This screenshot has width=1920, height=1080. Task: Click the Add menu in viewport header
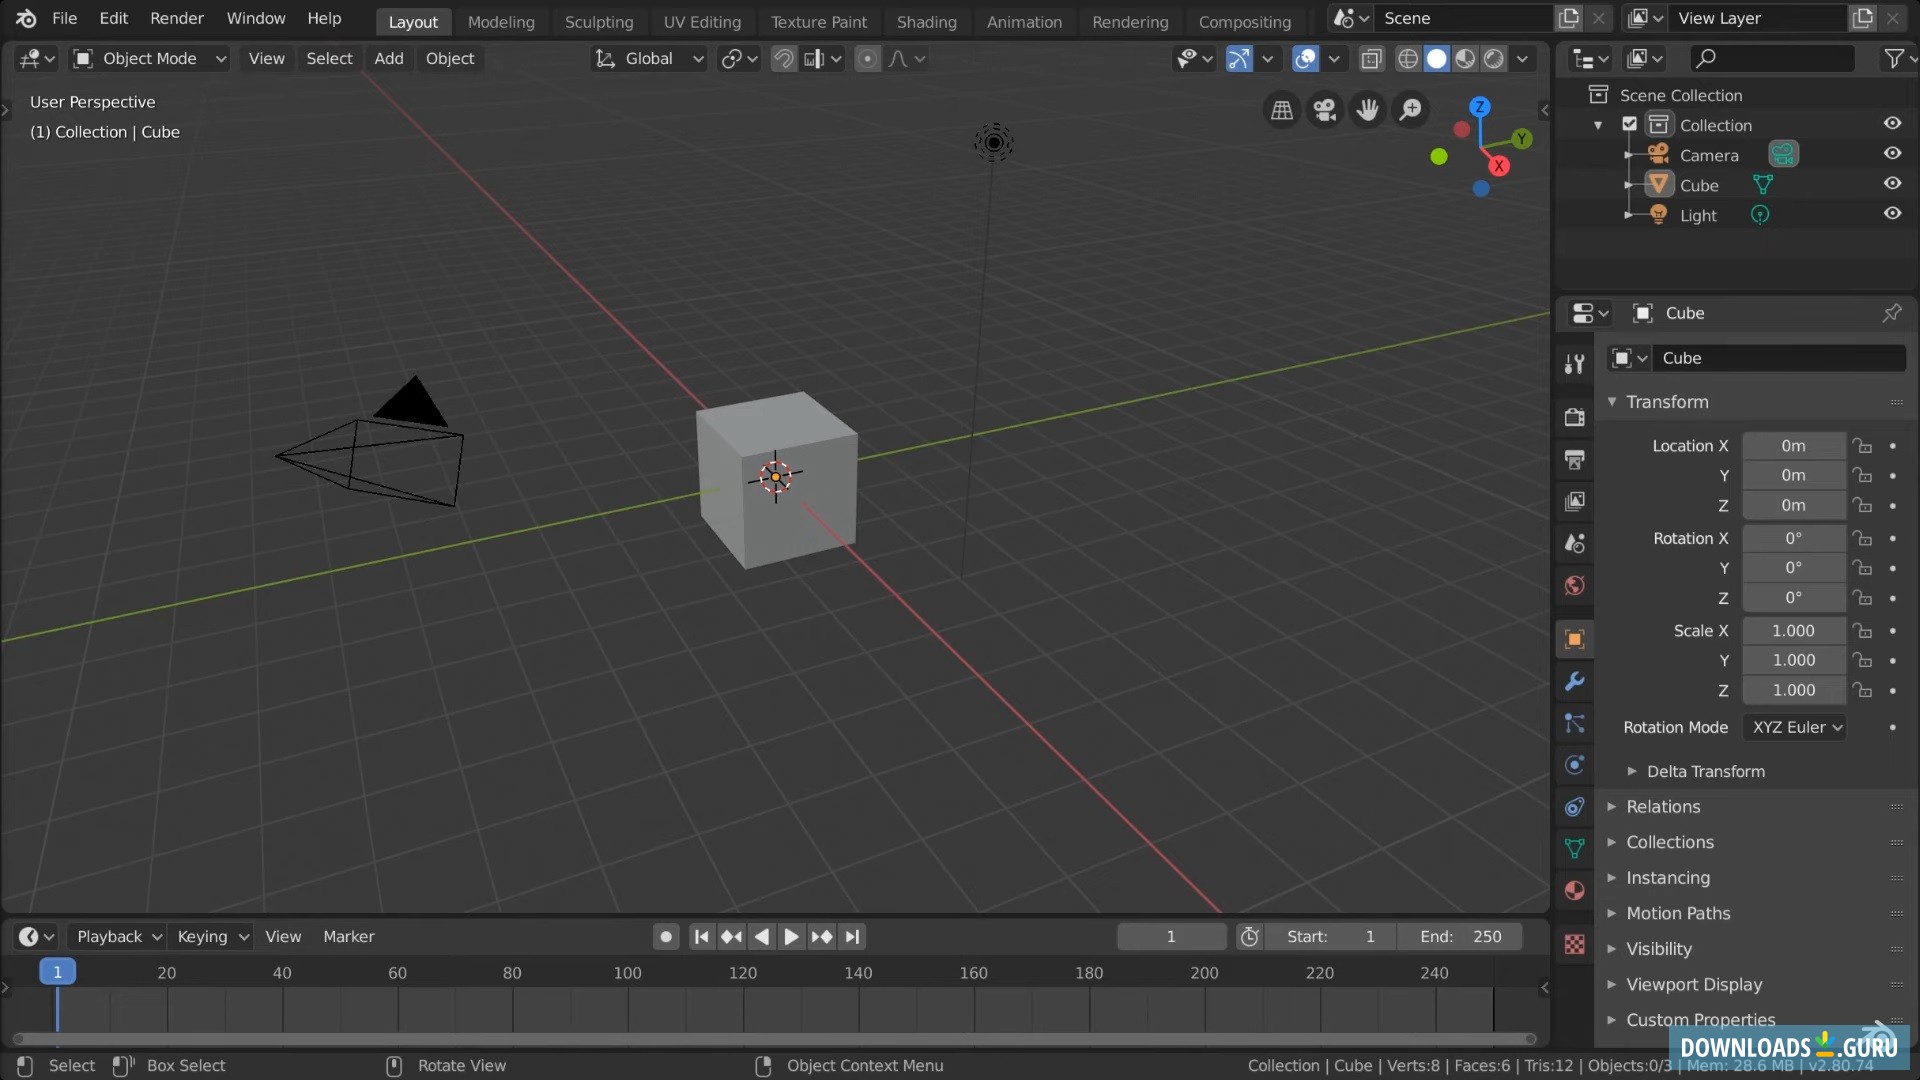(388, 59)
